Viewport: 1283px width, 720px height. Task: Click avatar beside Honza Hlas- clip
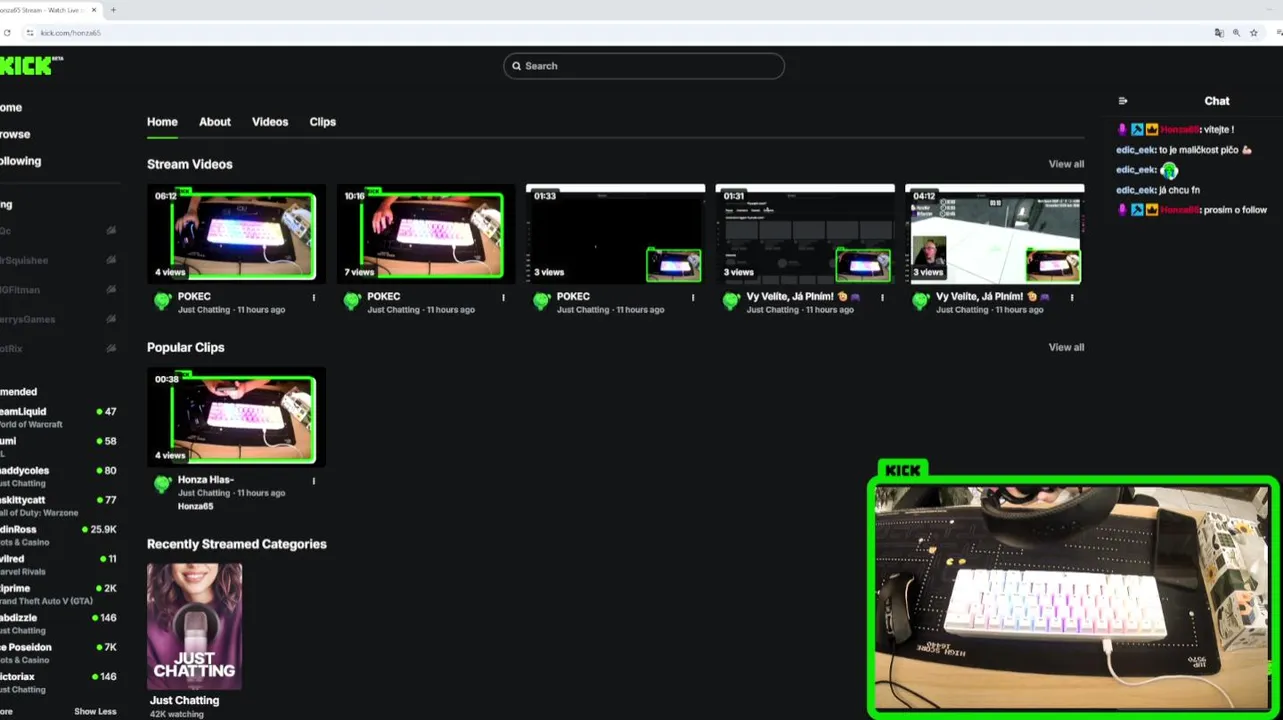click(x=162, y=485)
